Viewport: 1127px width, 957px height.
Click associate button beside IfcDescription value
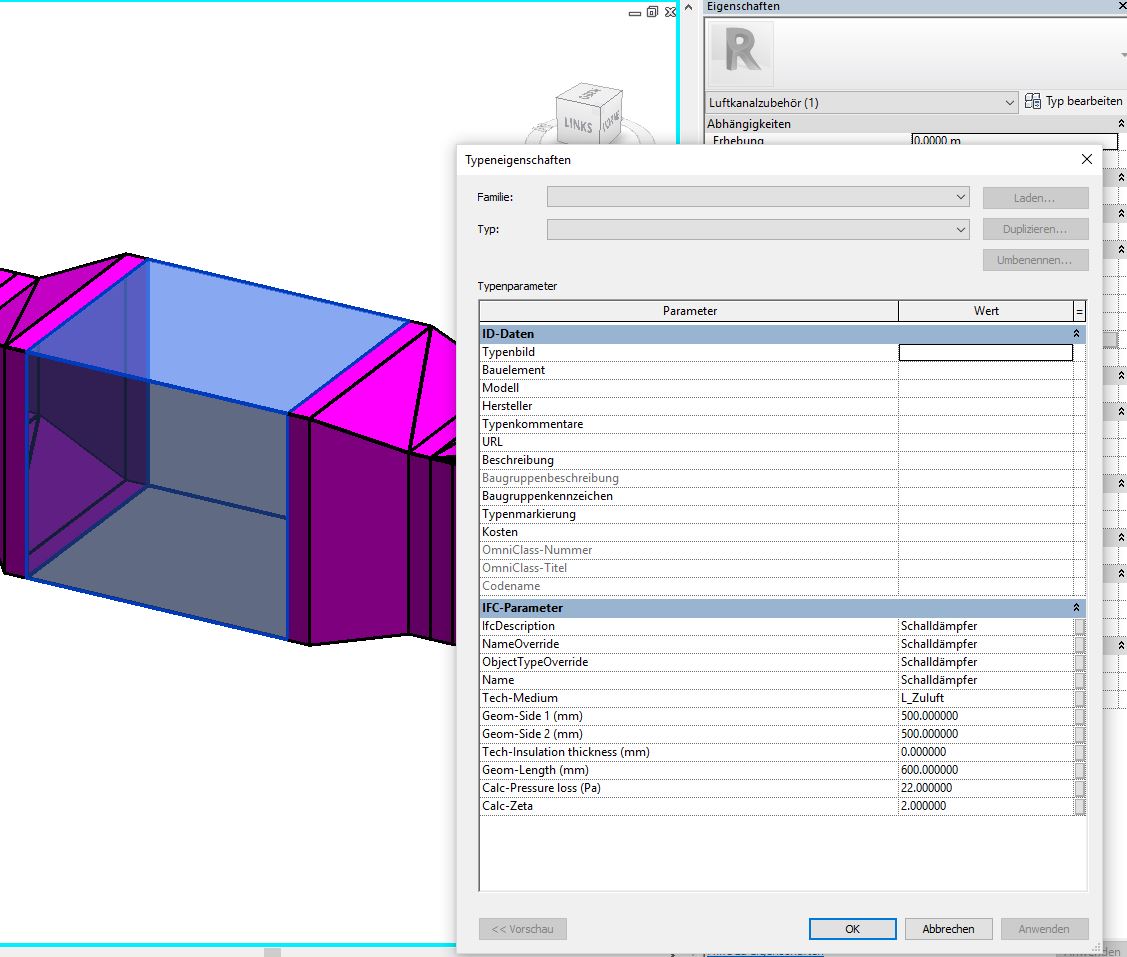pos(1079,626)
